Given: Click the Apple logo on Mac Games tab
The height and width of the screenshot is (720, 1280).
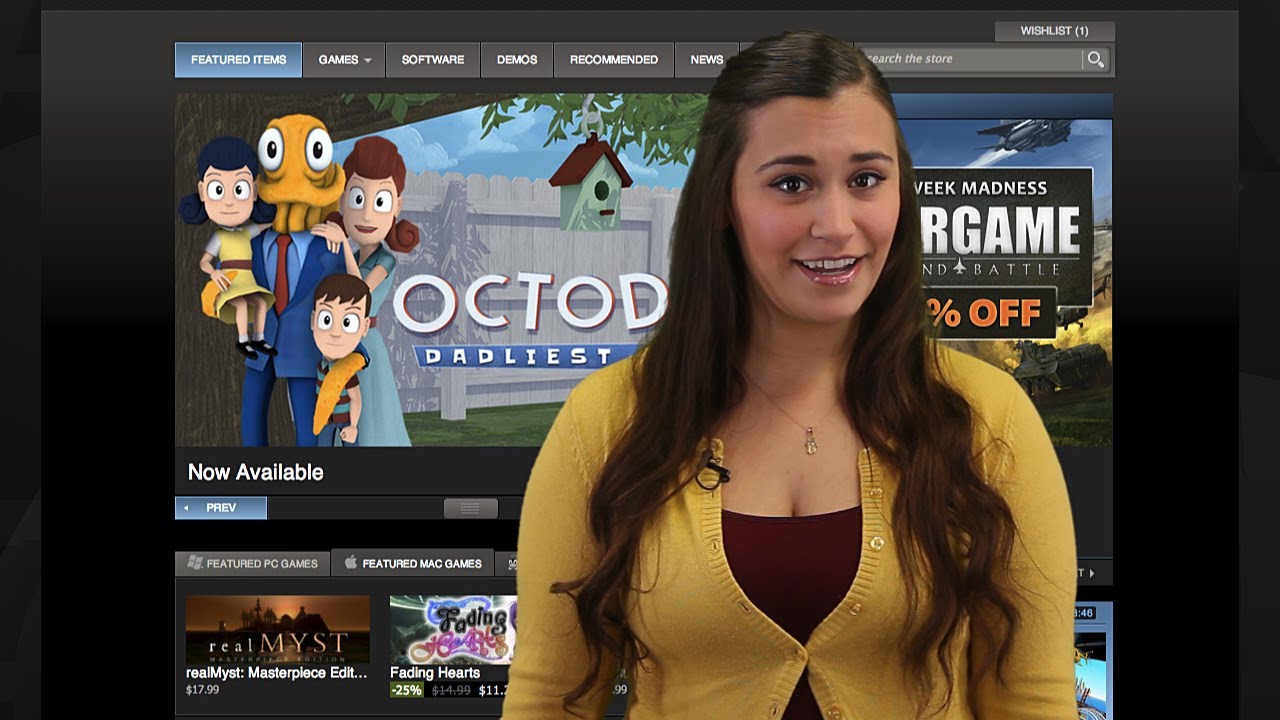Looking at the screenshot, I should pyautogui.click(x=351, y=562).
